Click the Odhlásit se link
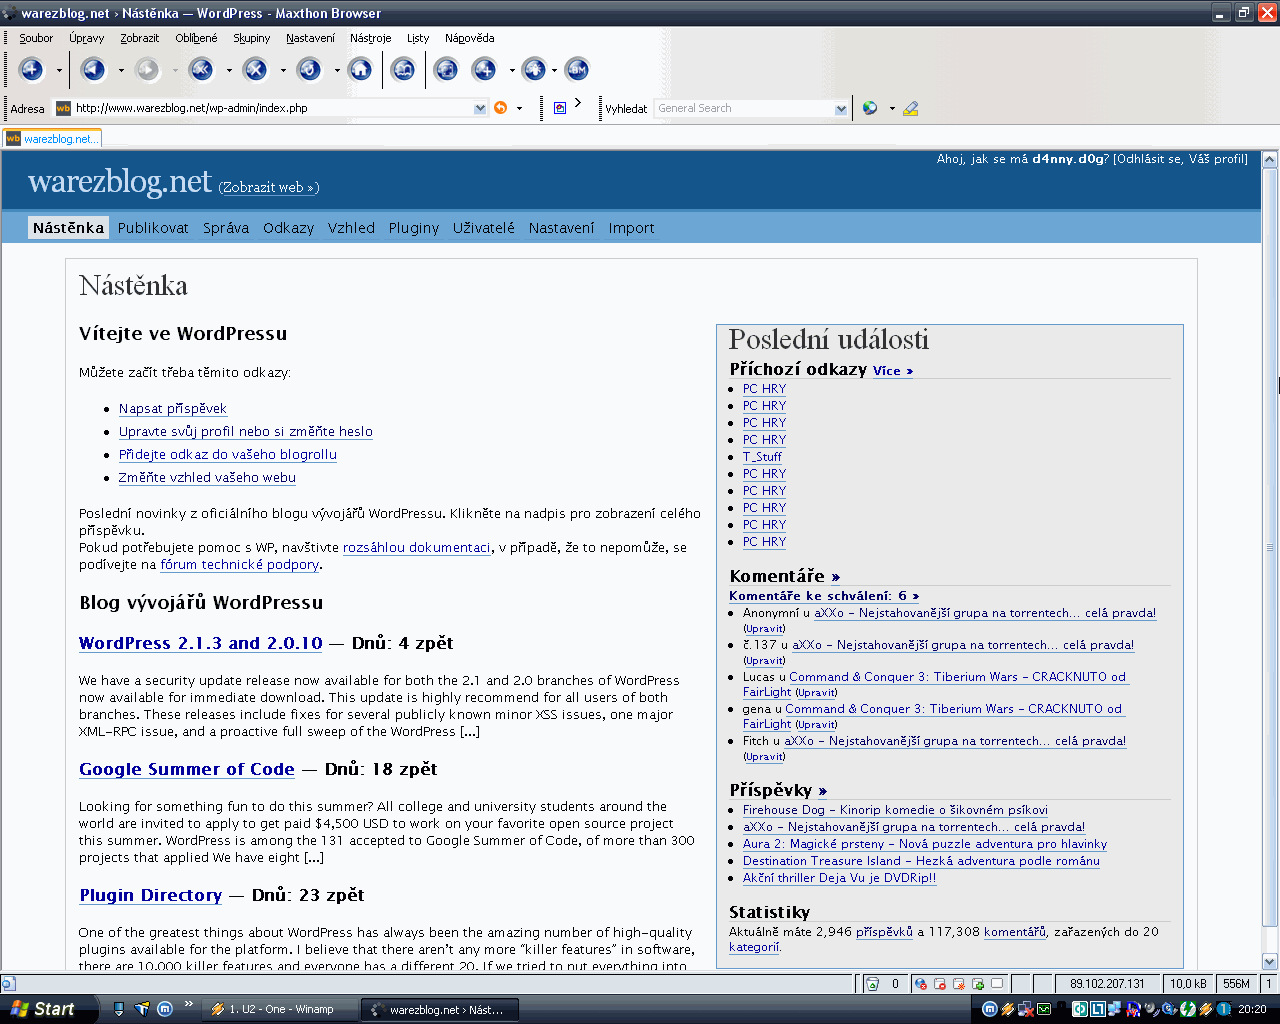 (x=1148, y=159)
